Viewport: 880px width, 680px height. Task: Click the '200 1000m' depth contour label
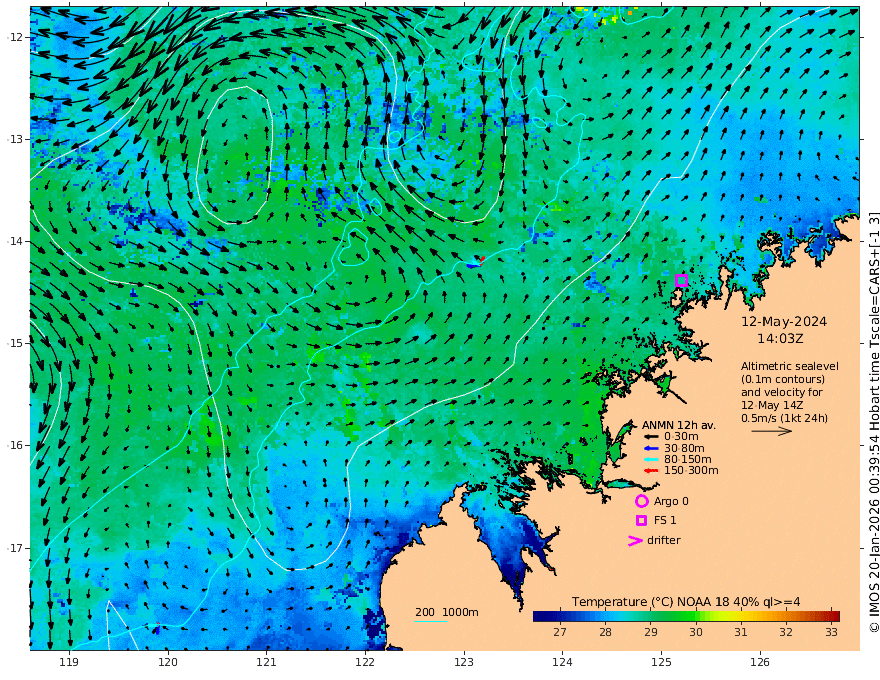click(x=447, y=612)
